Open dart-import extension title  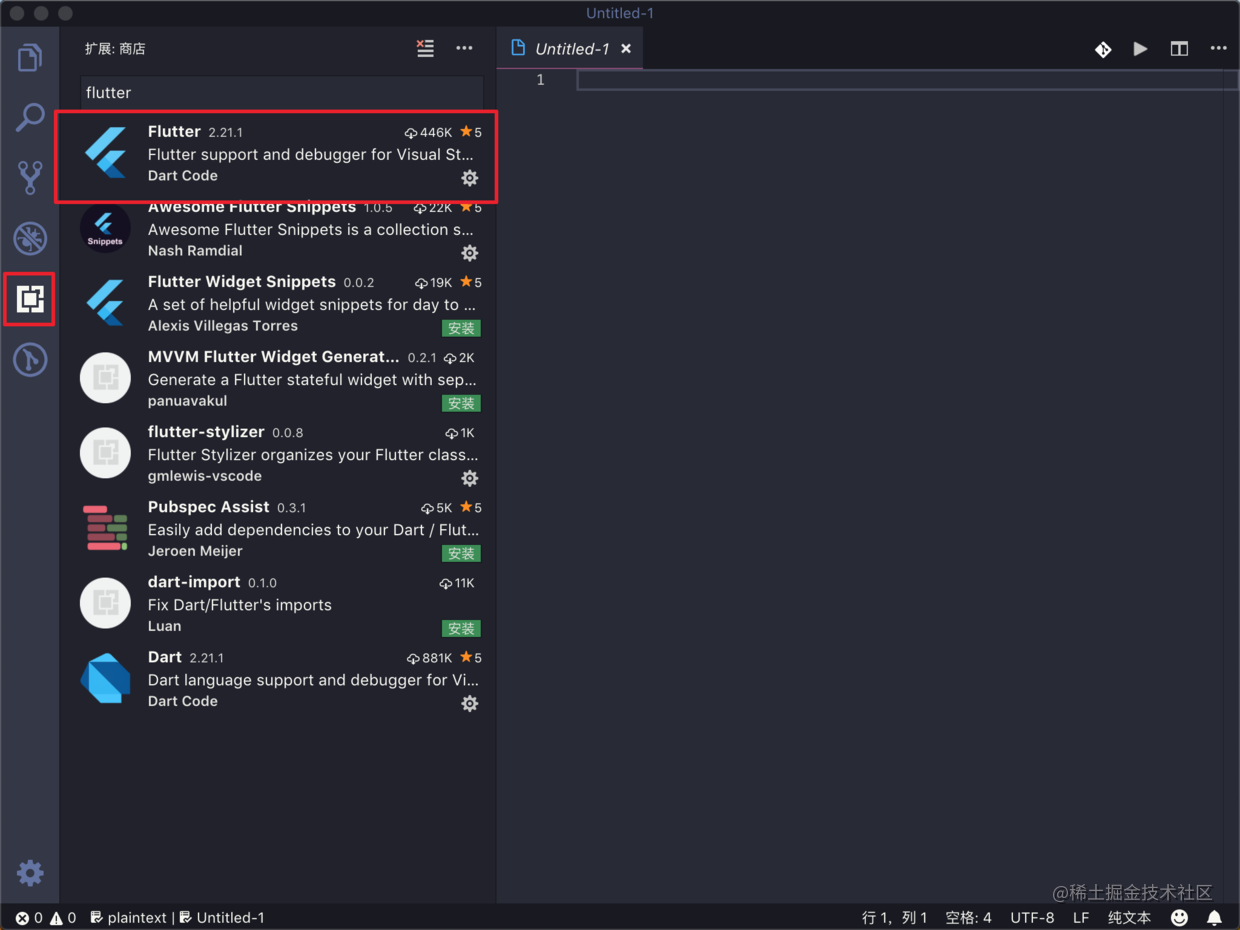[194, 581]
